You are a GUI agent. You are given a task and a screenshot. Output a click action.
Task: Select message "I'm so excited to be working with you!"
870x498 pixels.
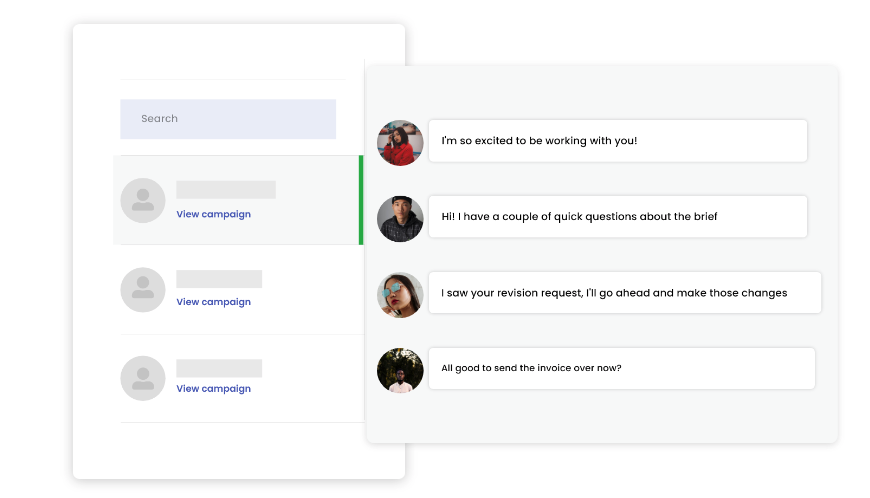coord(618,141)
